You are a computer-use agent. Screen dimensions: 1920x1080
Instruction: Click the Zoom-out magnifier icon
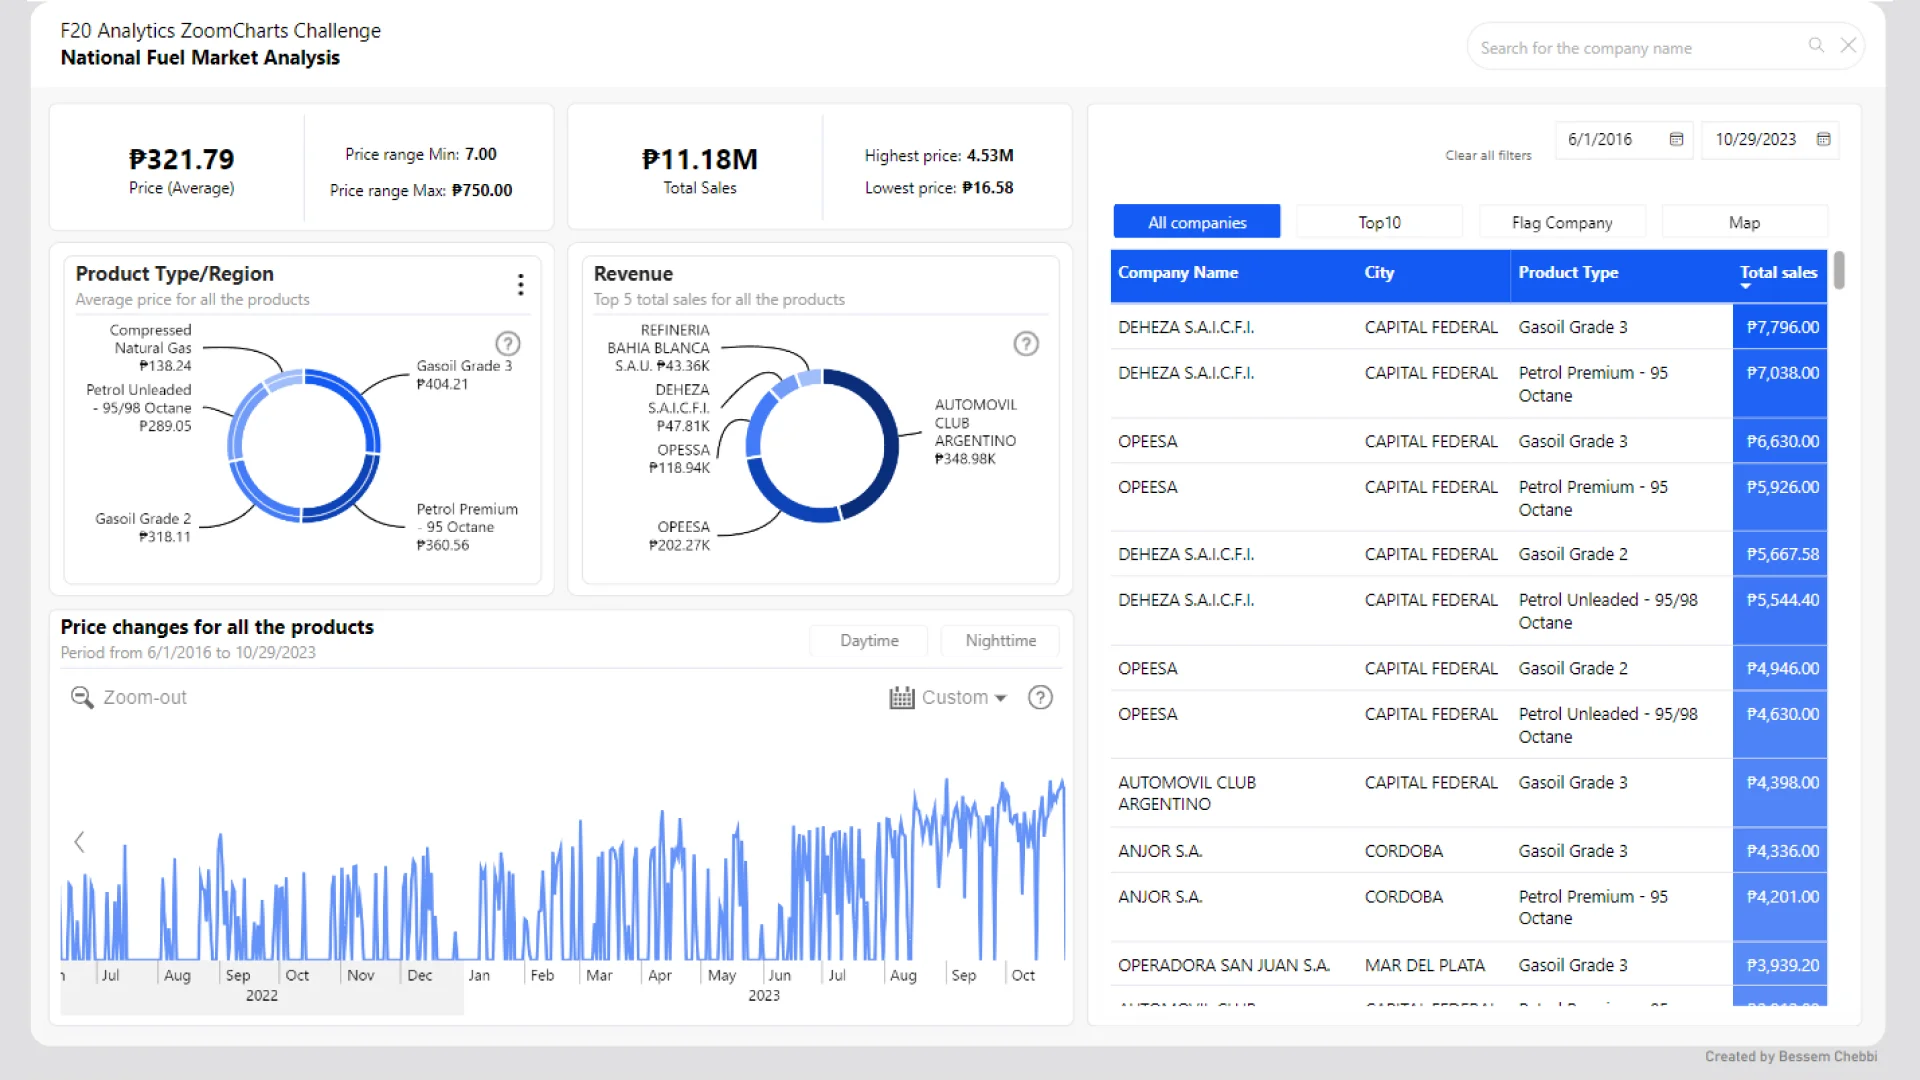82,697
